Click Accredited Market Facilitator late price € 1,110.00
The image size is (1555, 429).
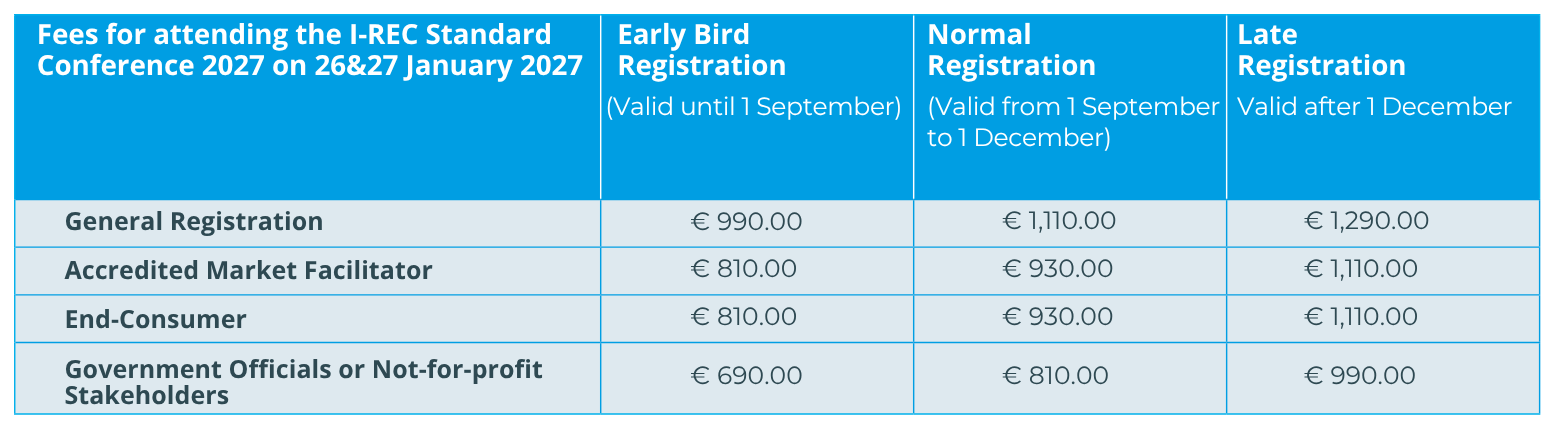1361,269
